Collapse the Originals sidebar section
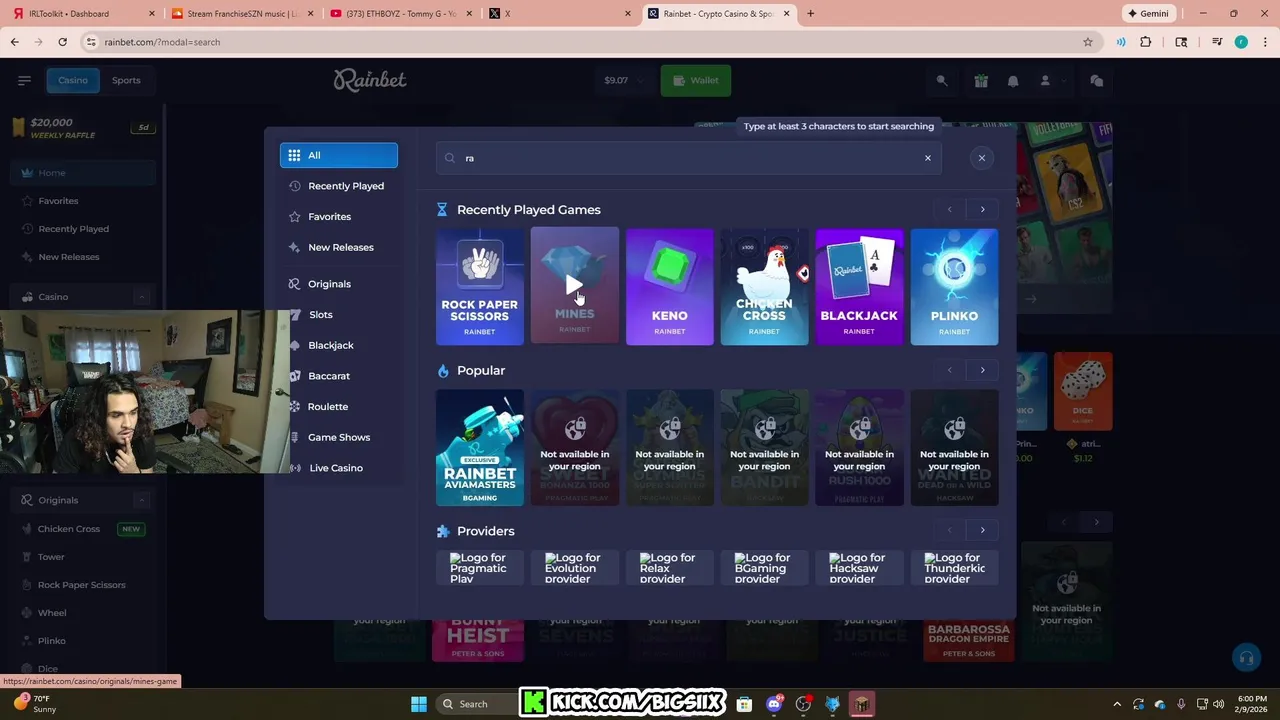The height and width of the screenshot is (720, 1280). point(141,500)
